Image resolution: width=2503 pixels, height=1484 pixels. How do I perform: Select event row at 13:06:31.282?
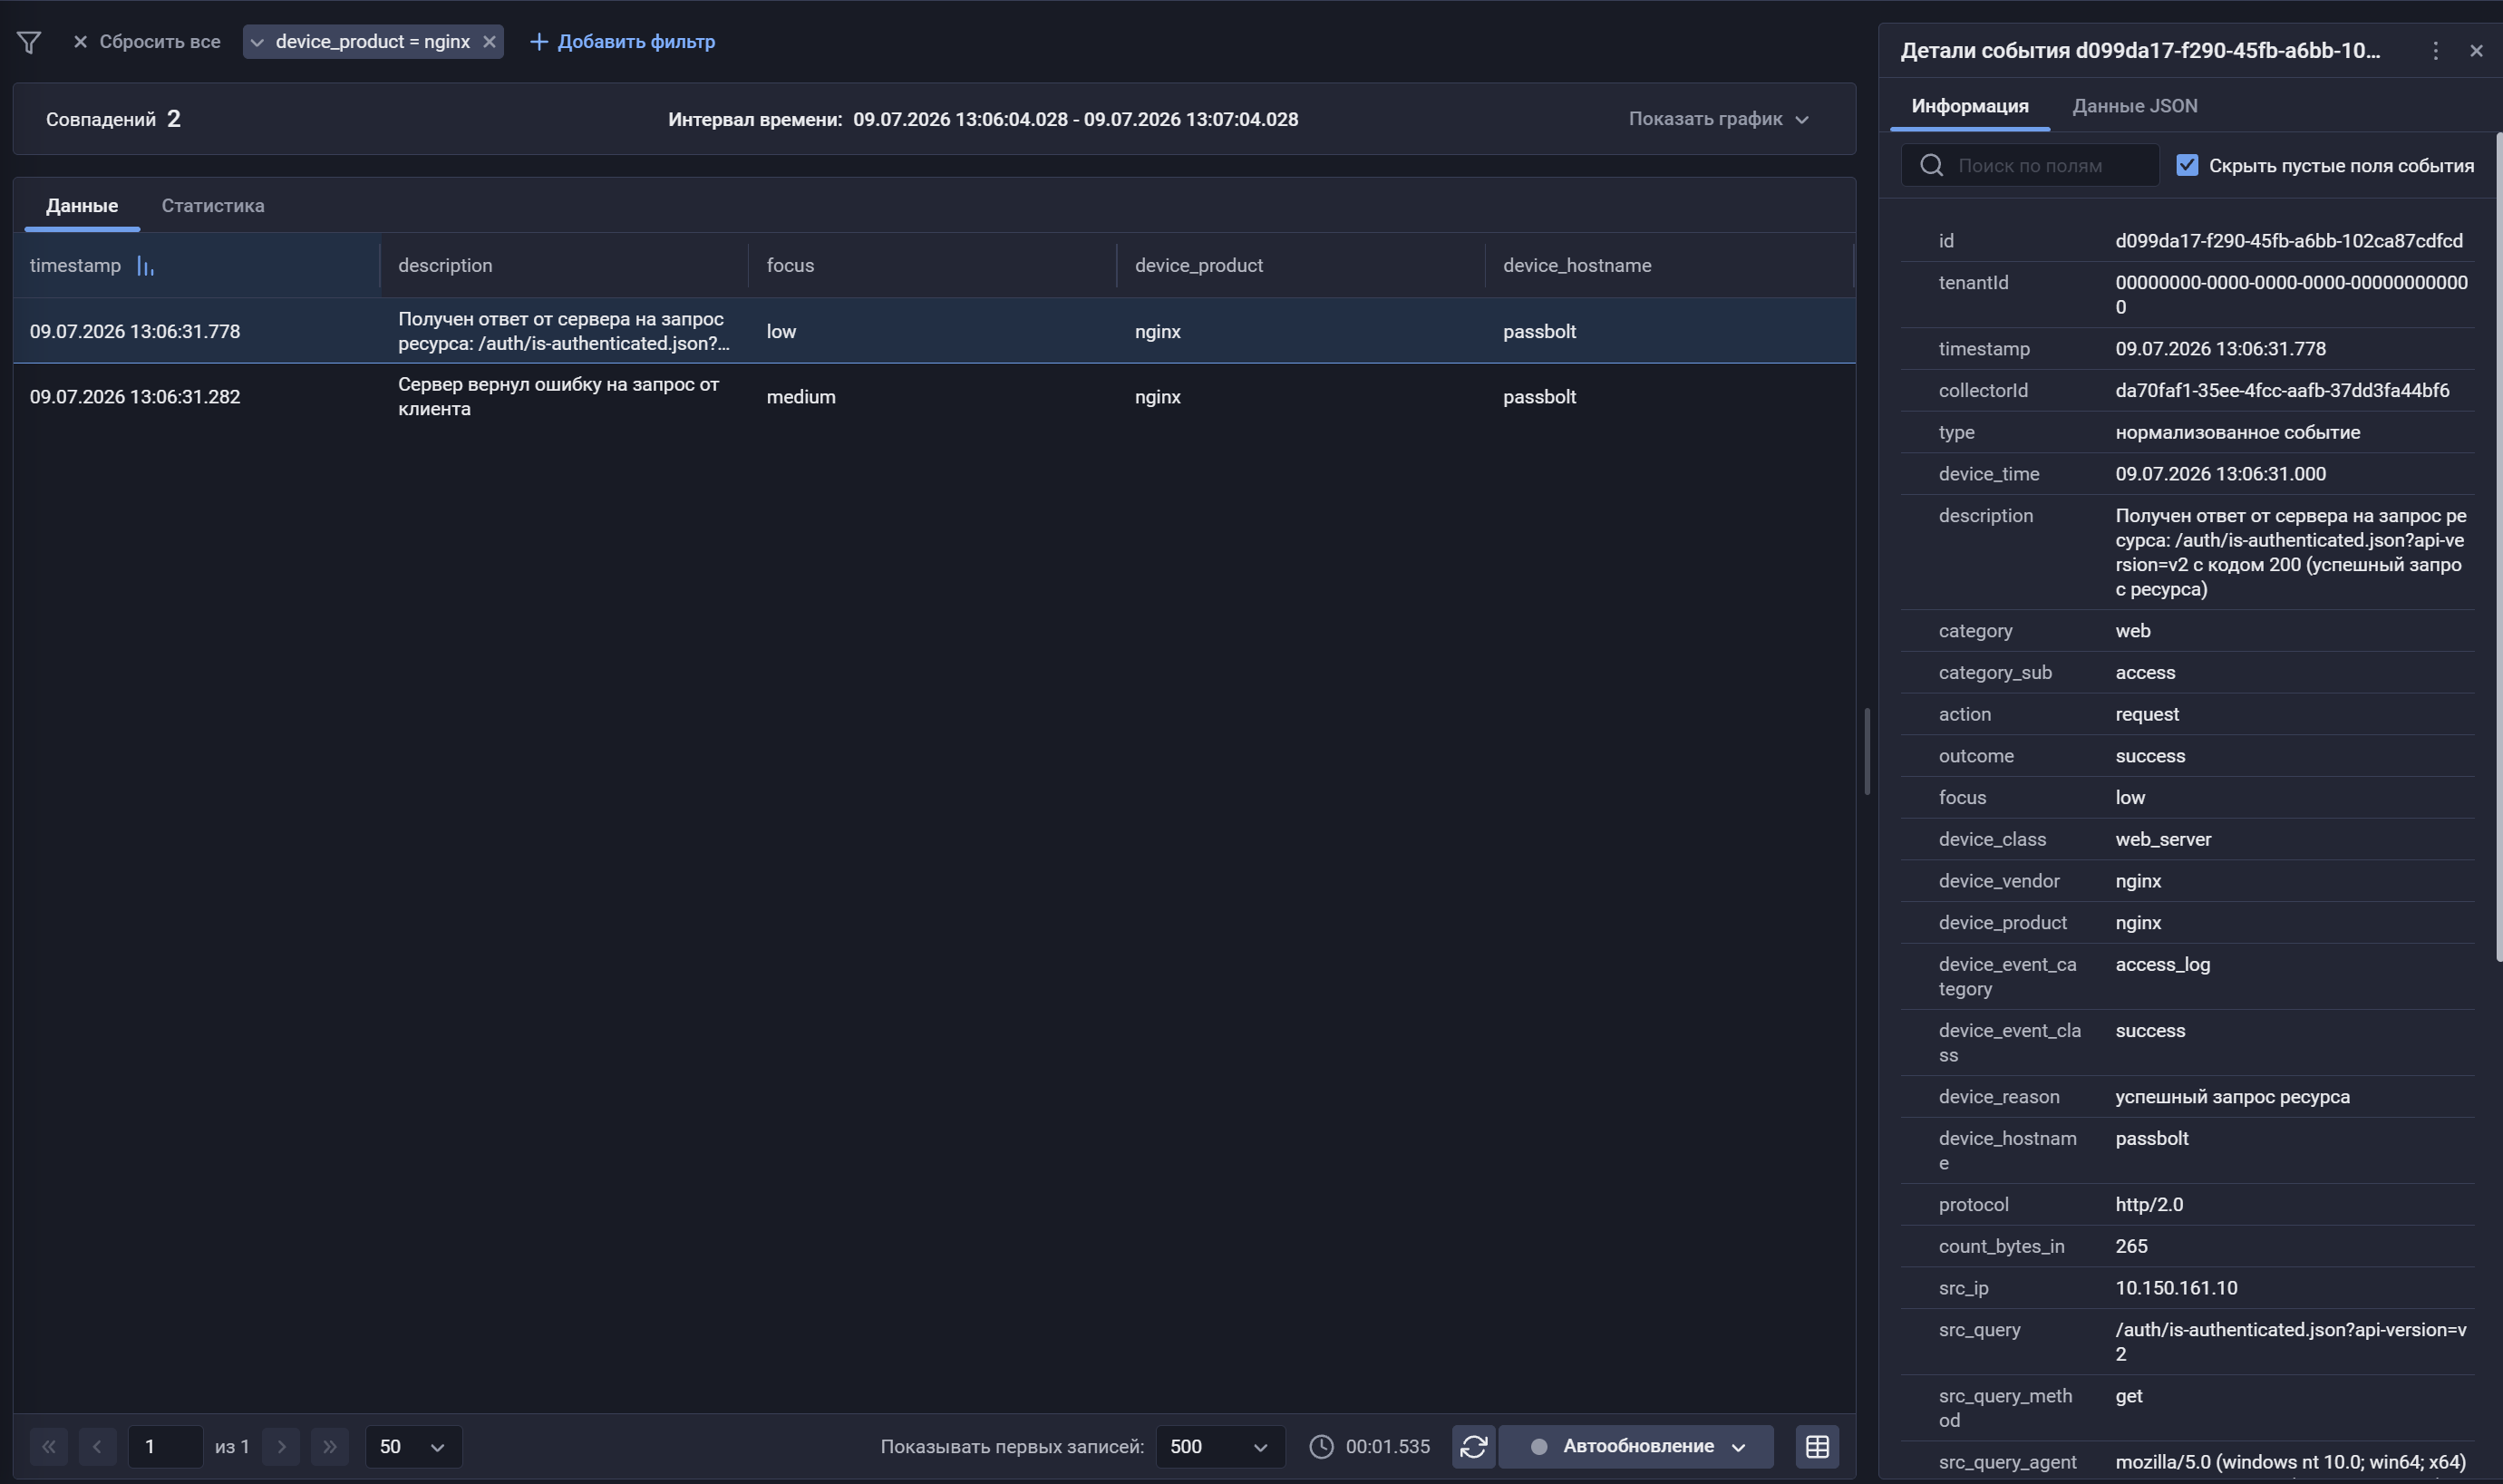click(x=934, y=397)
